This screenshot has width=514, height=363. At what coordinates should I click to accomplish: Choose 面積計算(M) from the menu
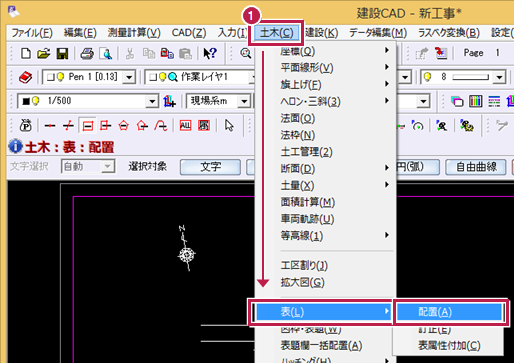pyautogui.click(x=307, y=202)
